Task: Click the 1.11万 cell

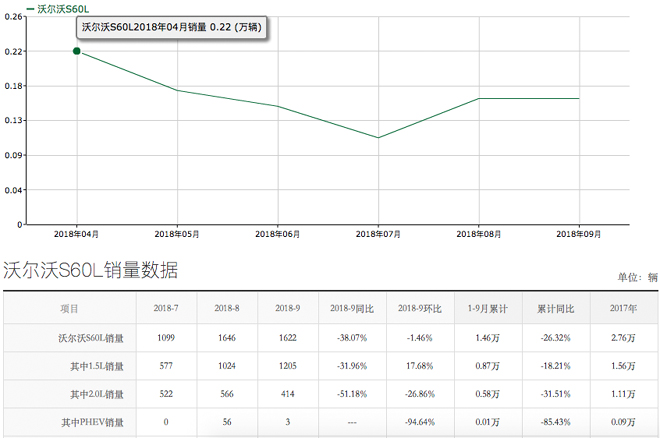Action: [623, 394]
